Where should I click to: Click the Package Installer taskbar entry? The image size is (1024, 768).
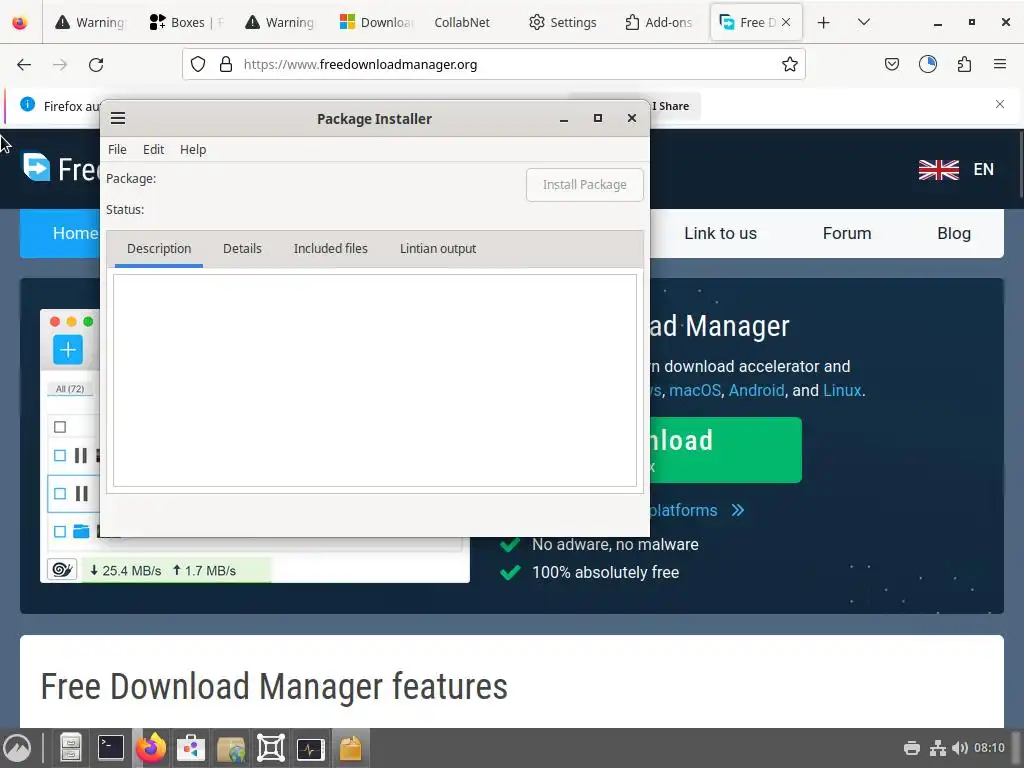(x=351, y=748)
